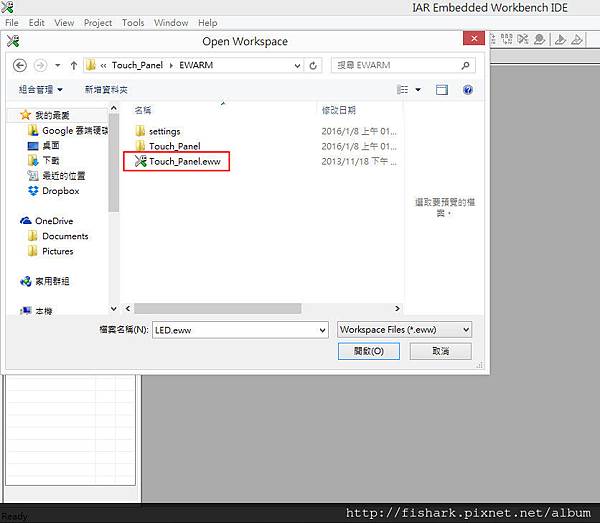Open the File menu
The image size is (600, 523).
(x=12, y=23)
